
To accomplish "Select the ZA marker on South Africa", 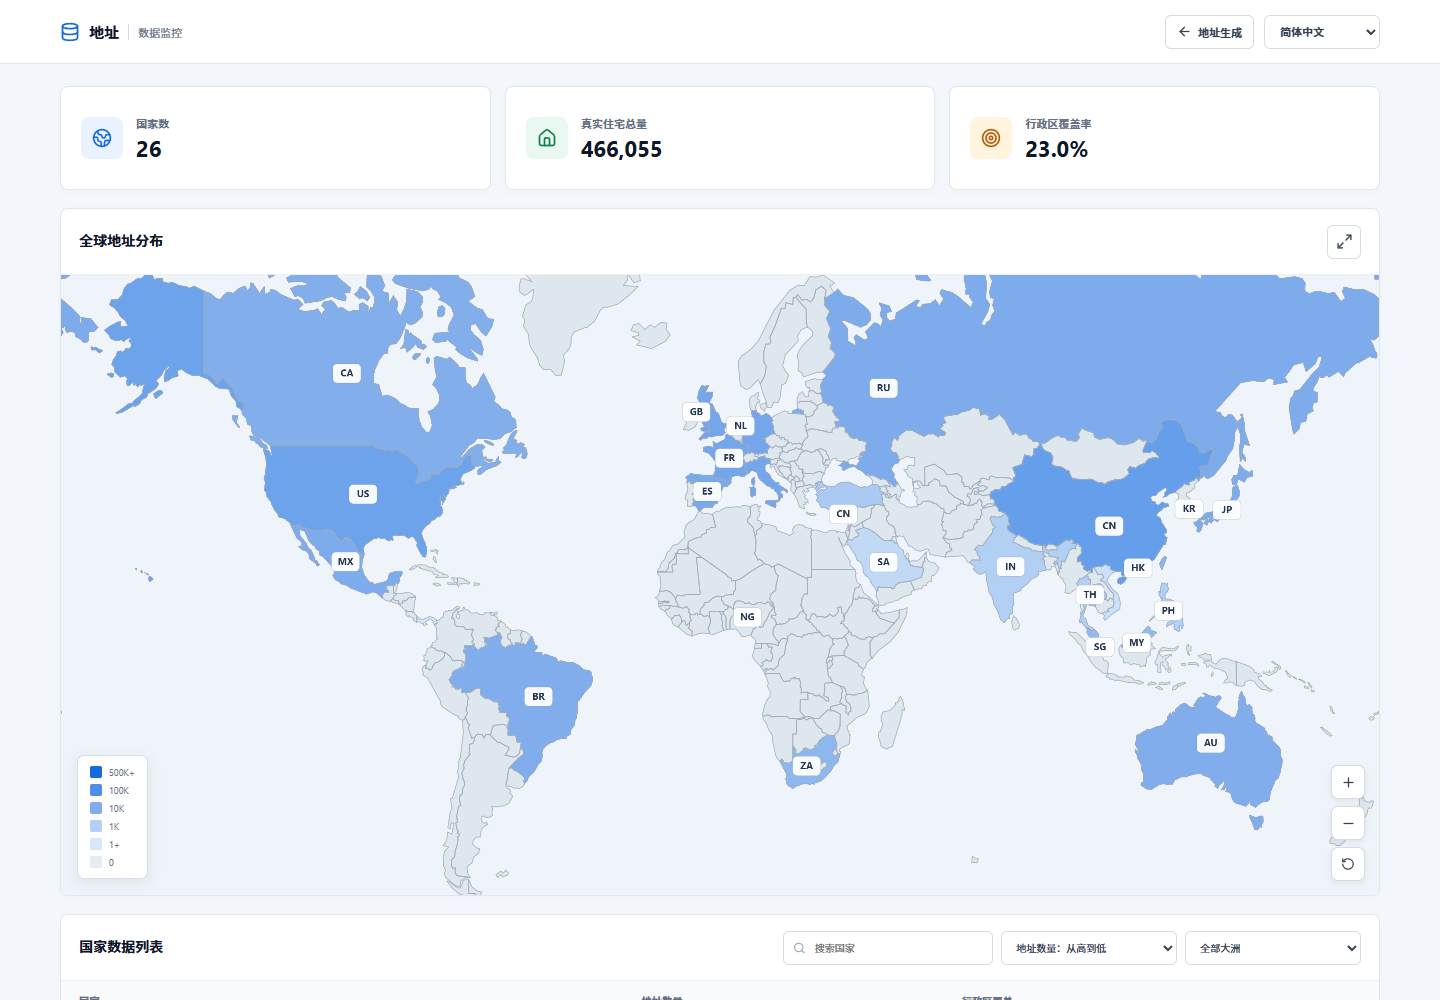I will tap(806, 765).
